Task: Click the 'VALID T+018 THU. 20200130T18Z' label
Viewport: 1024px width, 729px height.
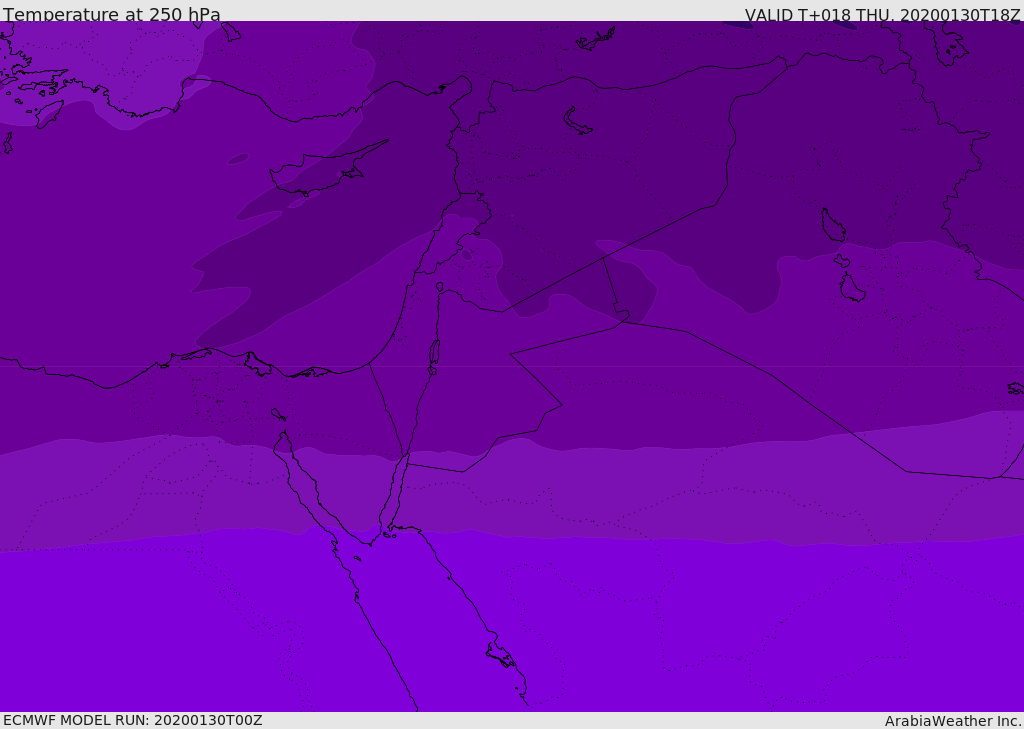Action: click(x=882, y=14)
